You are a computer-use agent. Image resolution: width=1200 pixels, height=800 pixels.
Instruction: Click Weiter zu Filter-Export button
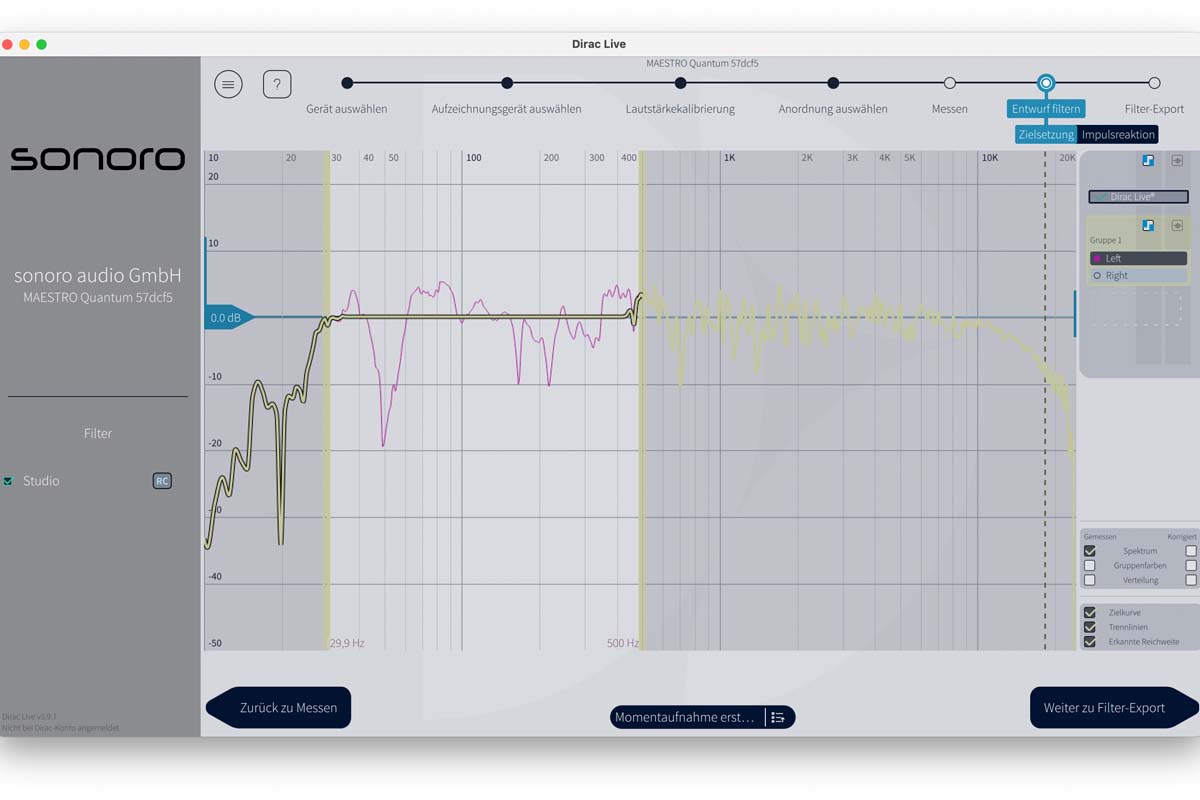coord(1105,707)
